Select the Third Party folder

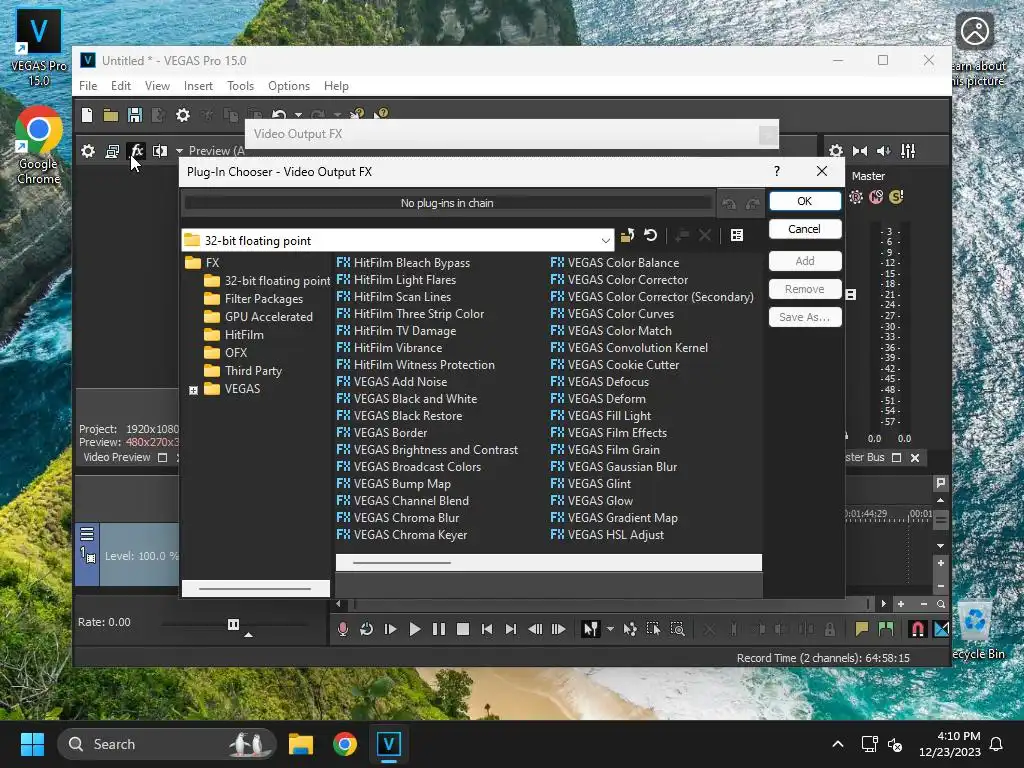point(243,370)
